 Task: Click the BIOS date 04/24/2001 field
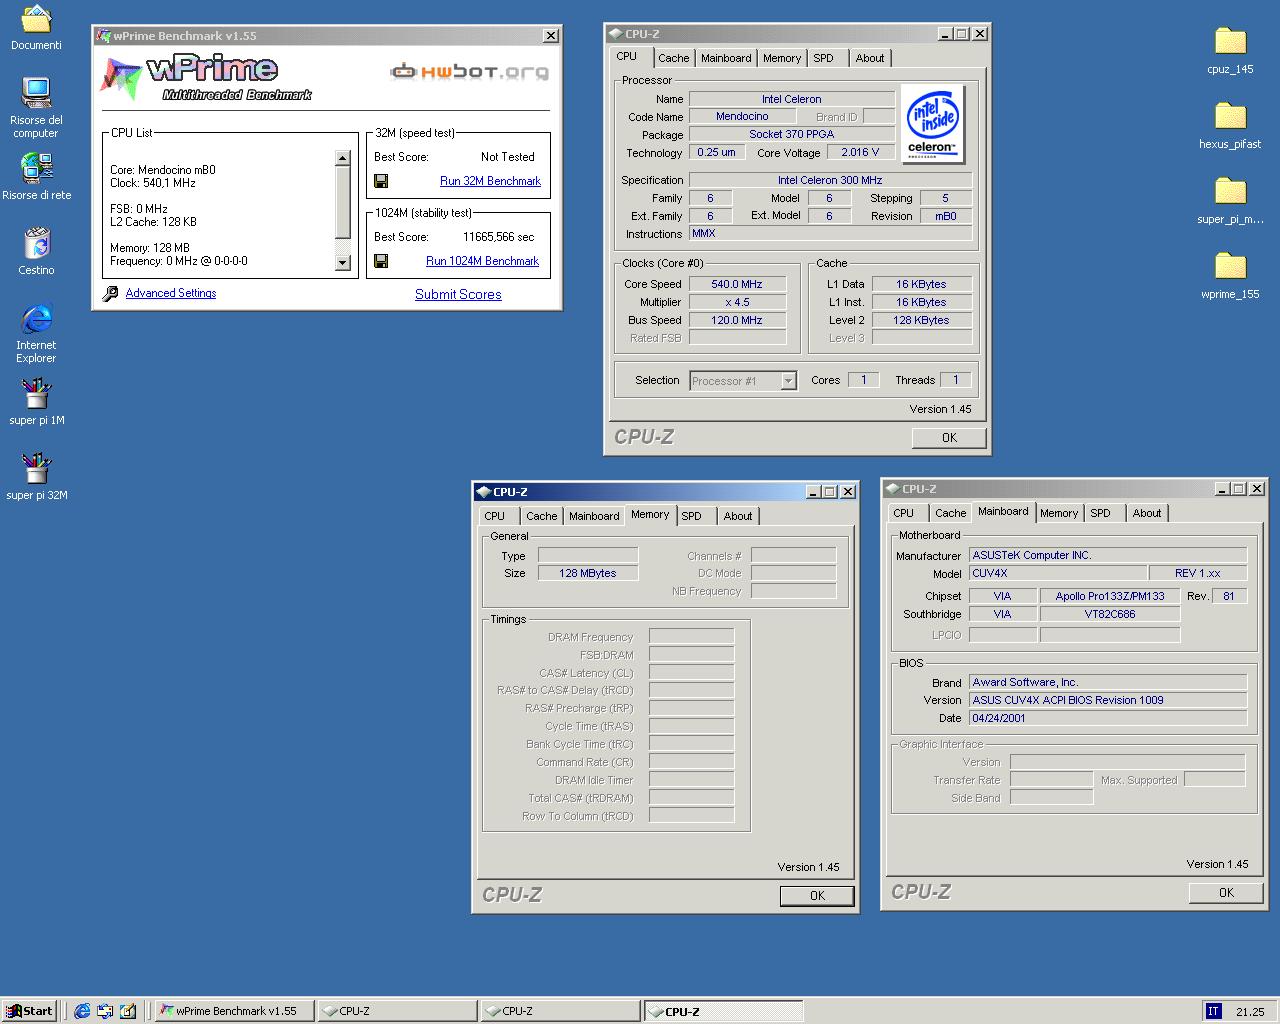(1108, 718)
